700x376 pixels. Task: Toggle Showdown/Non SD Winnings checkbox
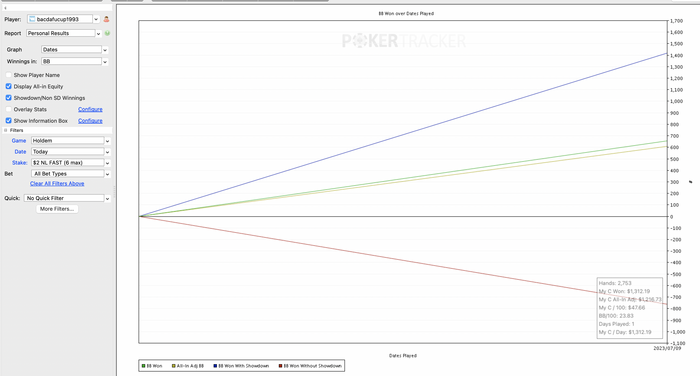click(8, 98)
